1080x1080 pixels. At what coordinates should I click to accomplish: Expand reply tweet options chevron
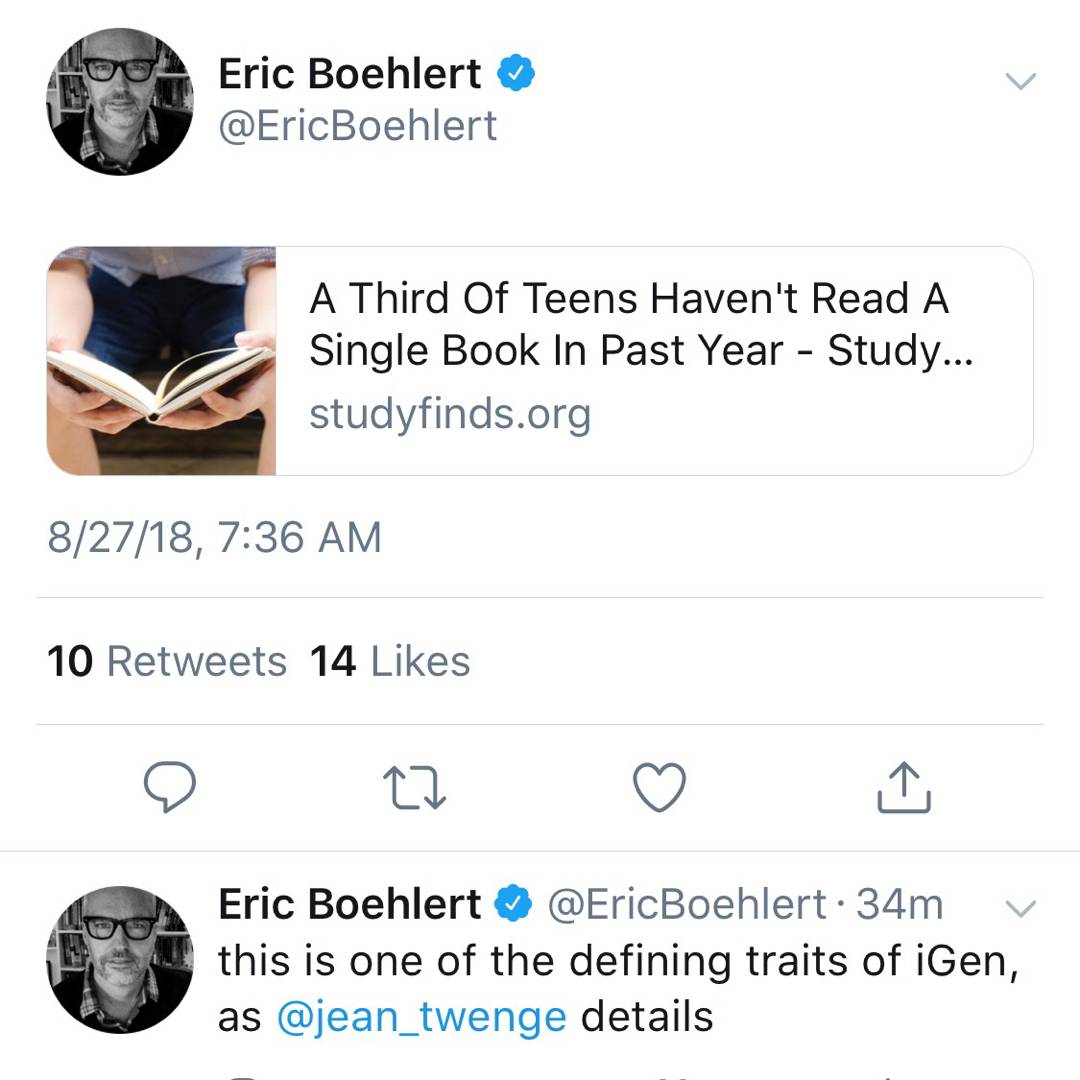[x=1020, y=908]
